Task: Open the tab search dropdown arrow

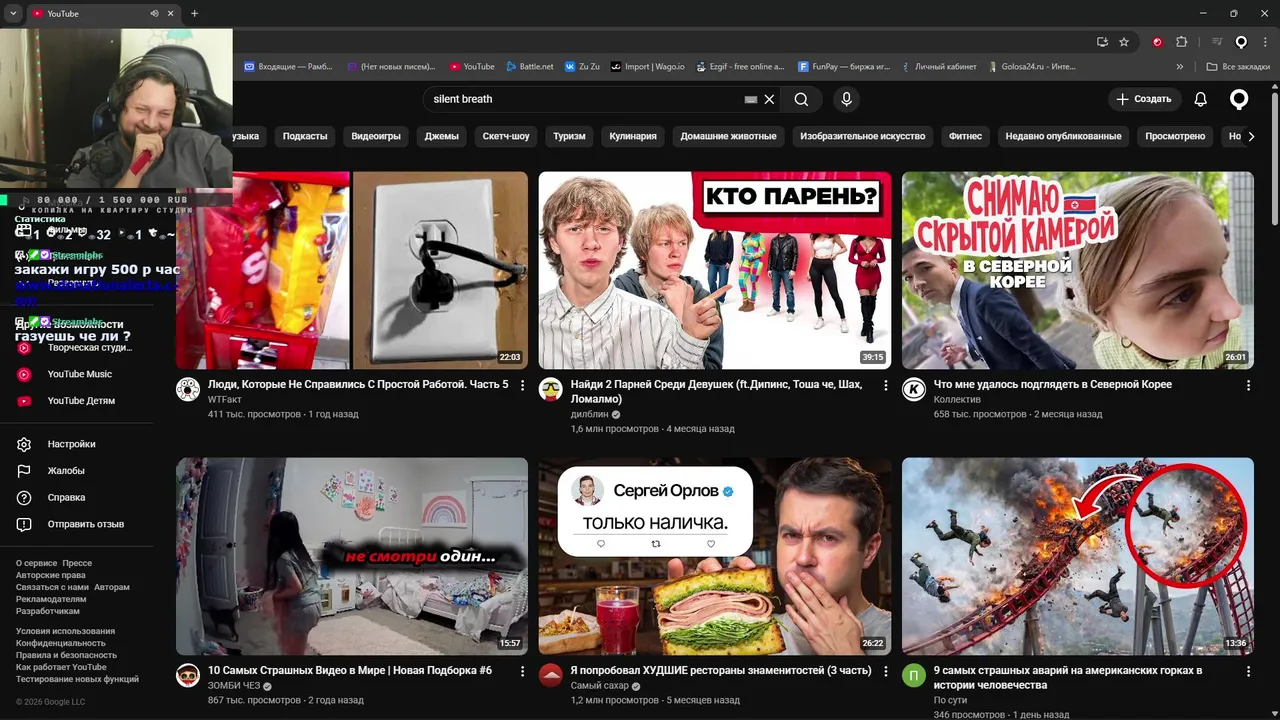Action: 13,13
